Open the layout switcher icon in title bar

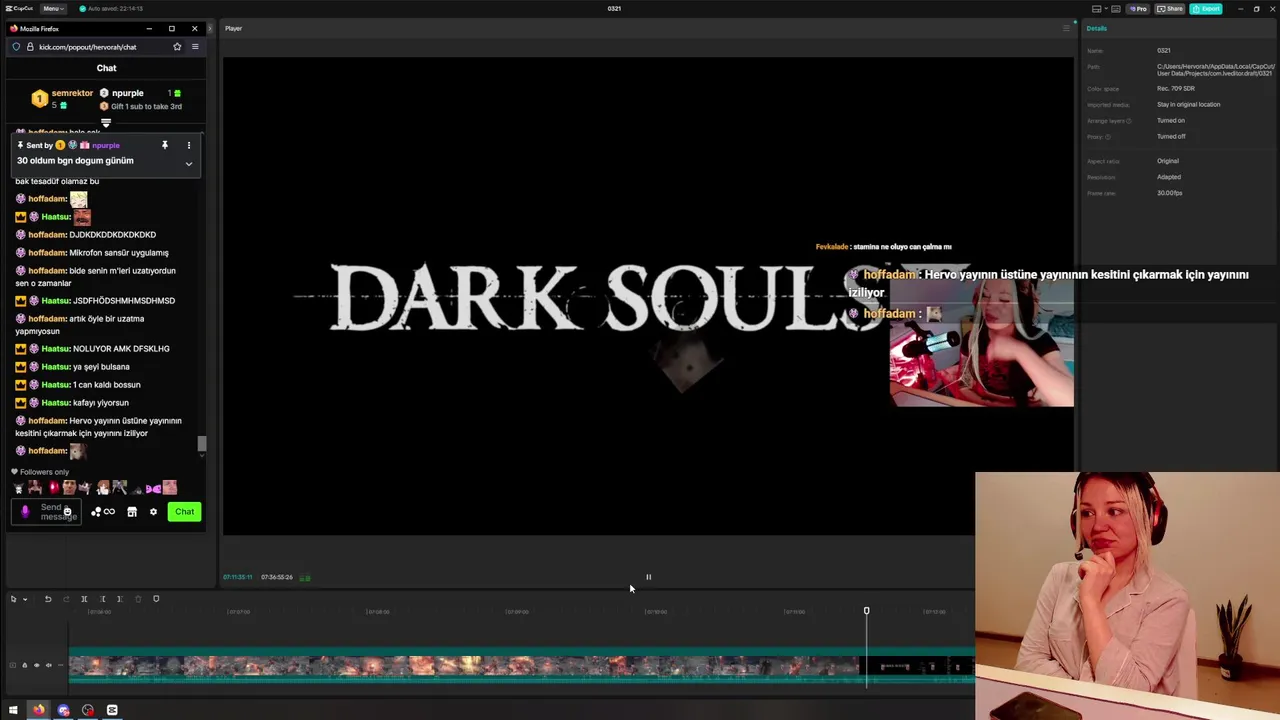pyautogui.click(x=1097, y=8)
